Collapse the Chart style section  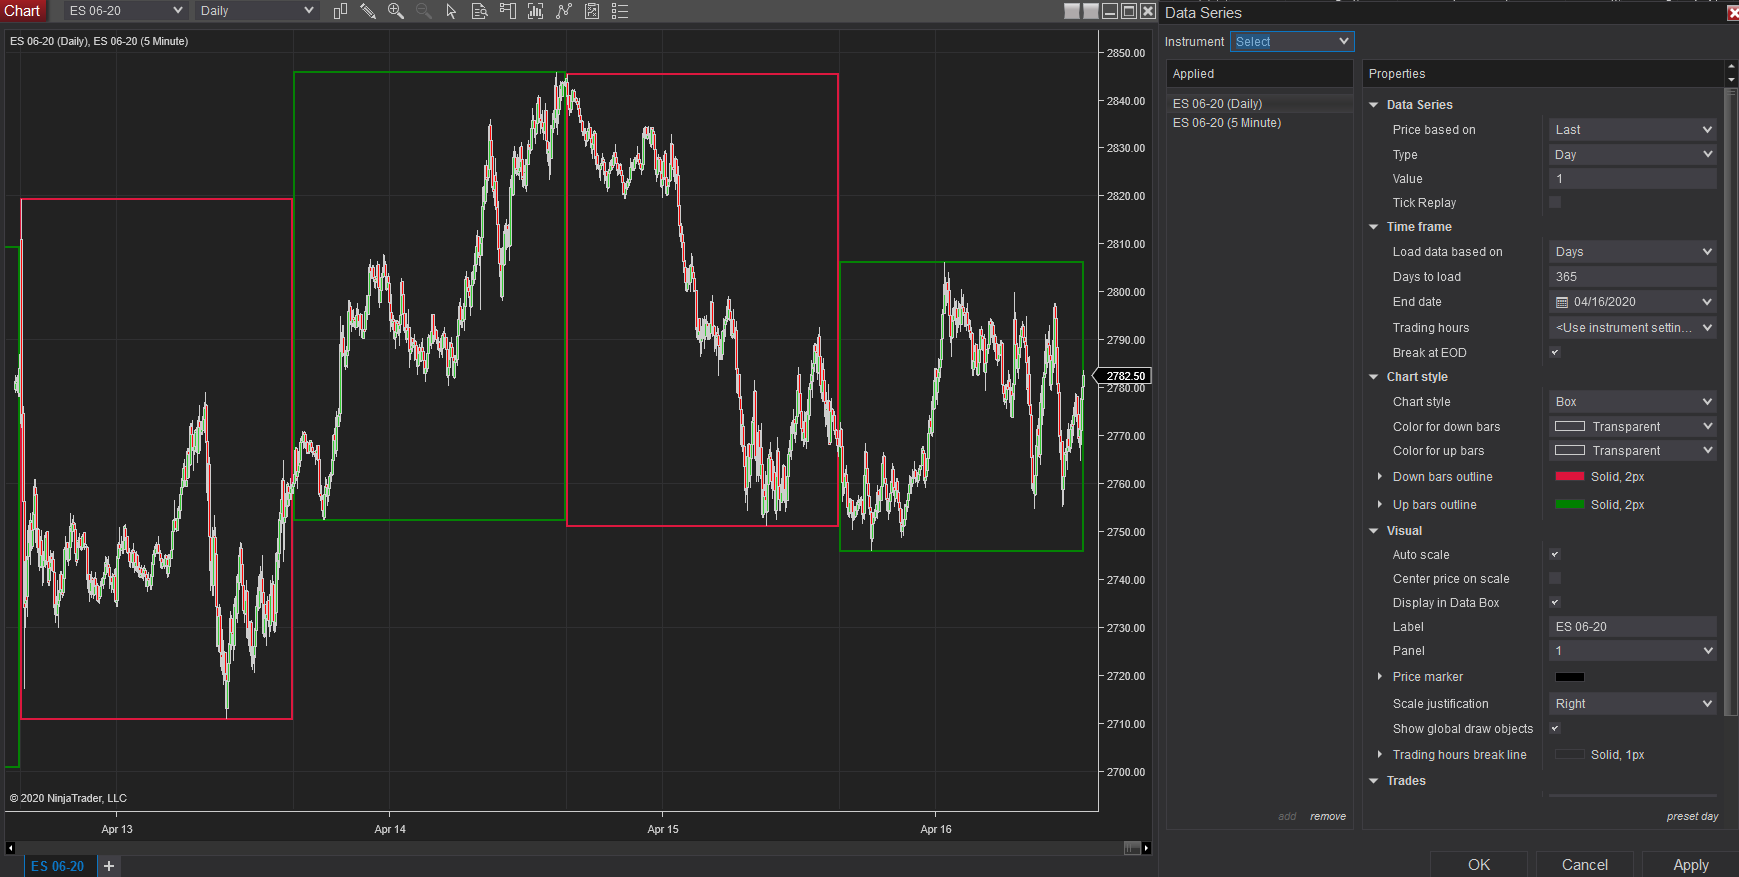tap(1374, 377)
